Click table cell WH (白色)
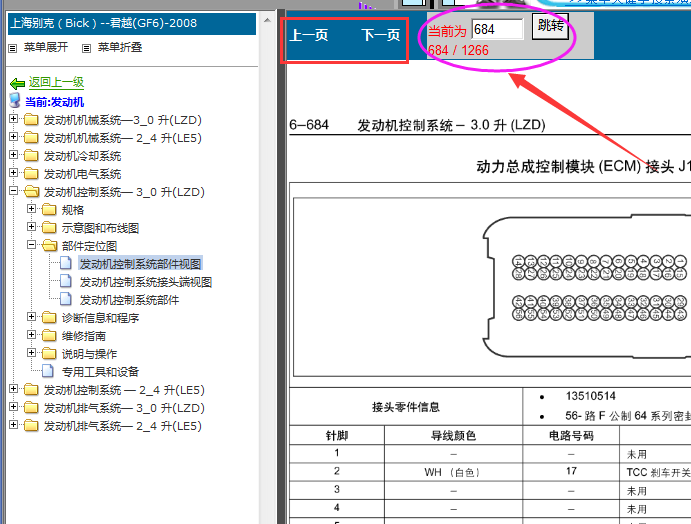This screenshot has height=524, width=691. click(x=453, y=472)
